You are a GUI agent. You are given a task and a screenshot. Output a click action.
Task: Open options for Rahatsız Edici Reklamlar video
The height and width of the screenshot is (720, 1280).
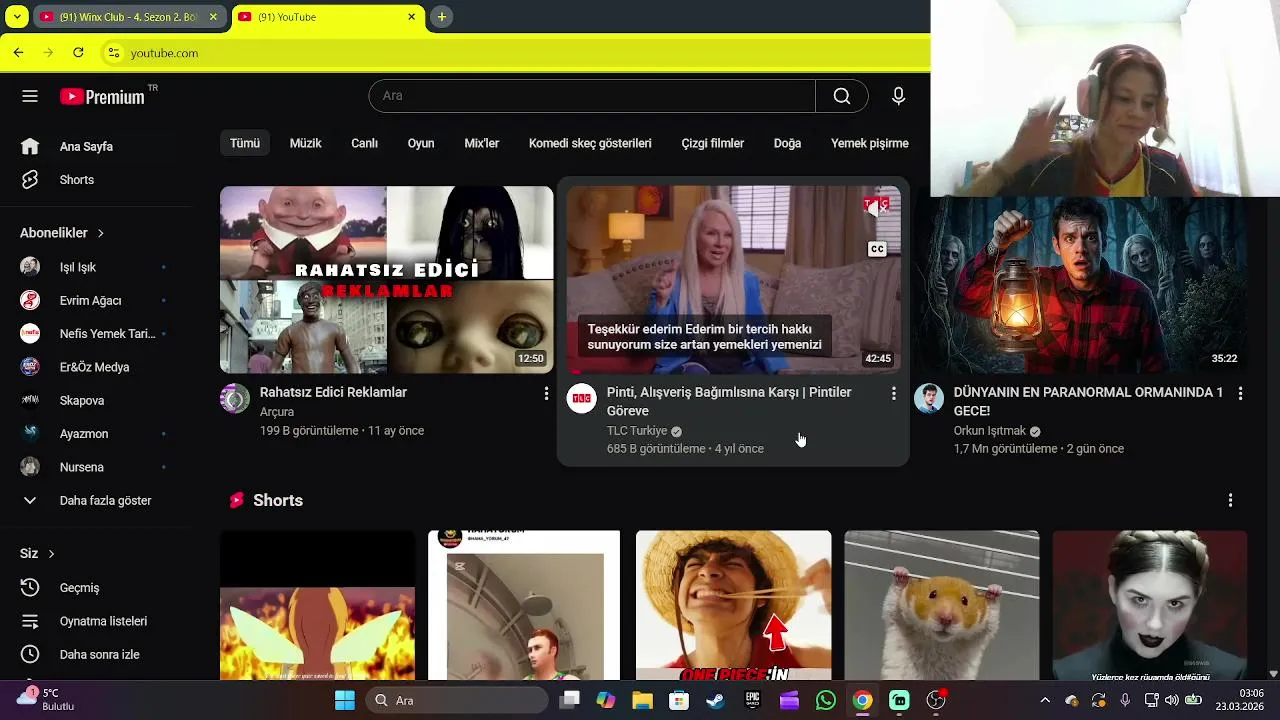[x=546, y=394]
